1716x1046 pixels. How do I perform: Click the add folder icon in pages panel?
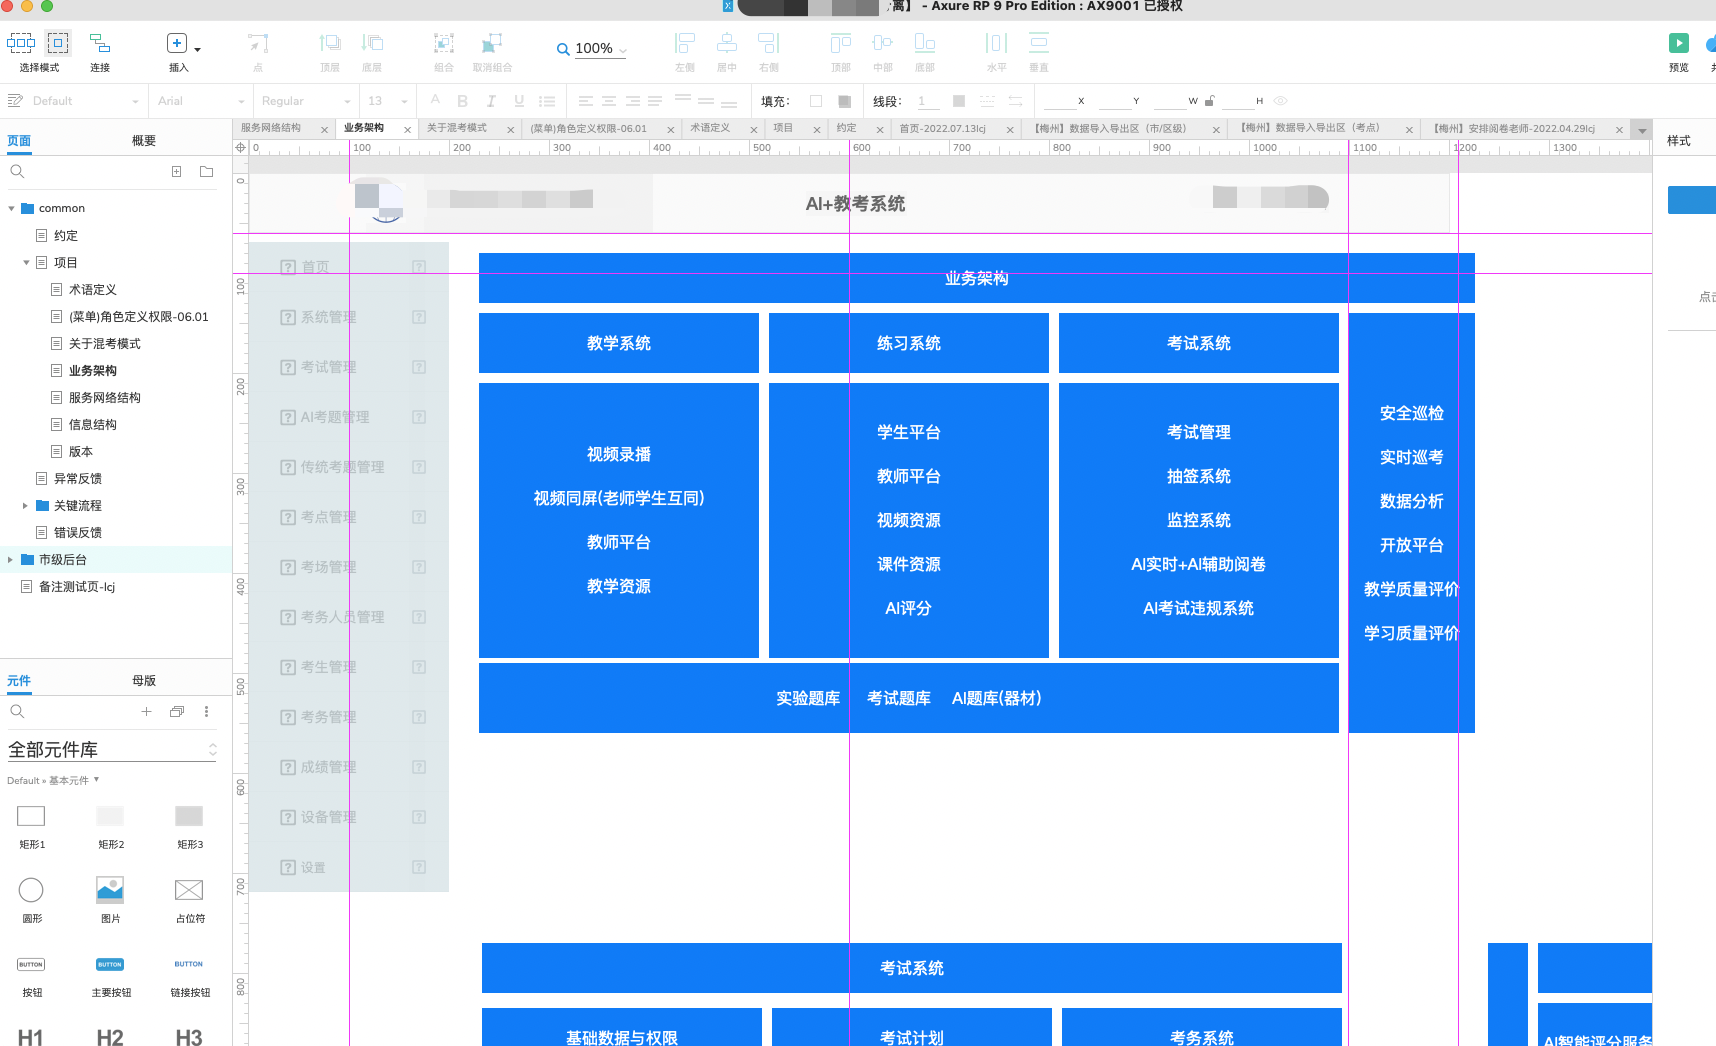[207, 172]
